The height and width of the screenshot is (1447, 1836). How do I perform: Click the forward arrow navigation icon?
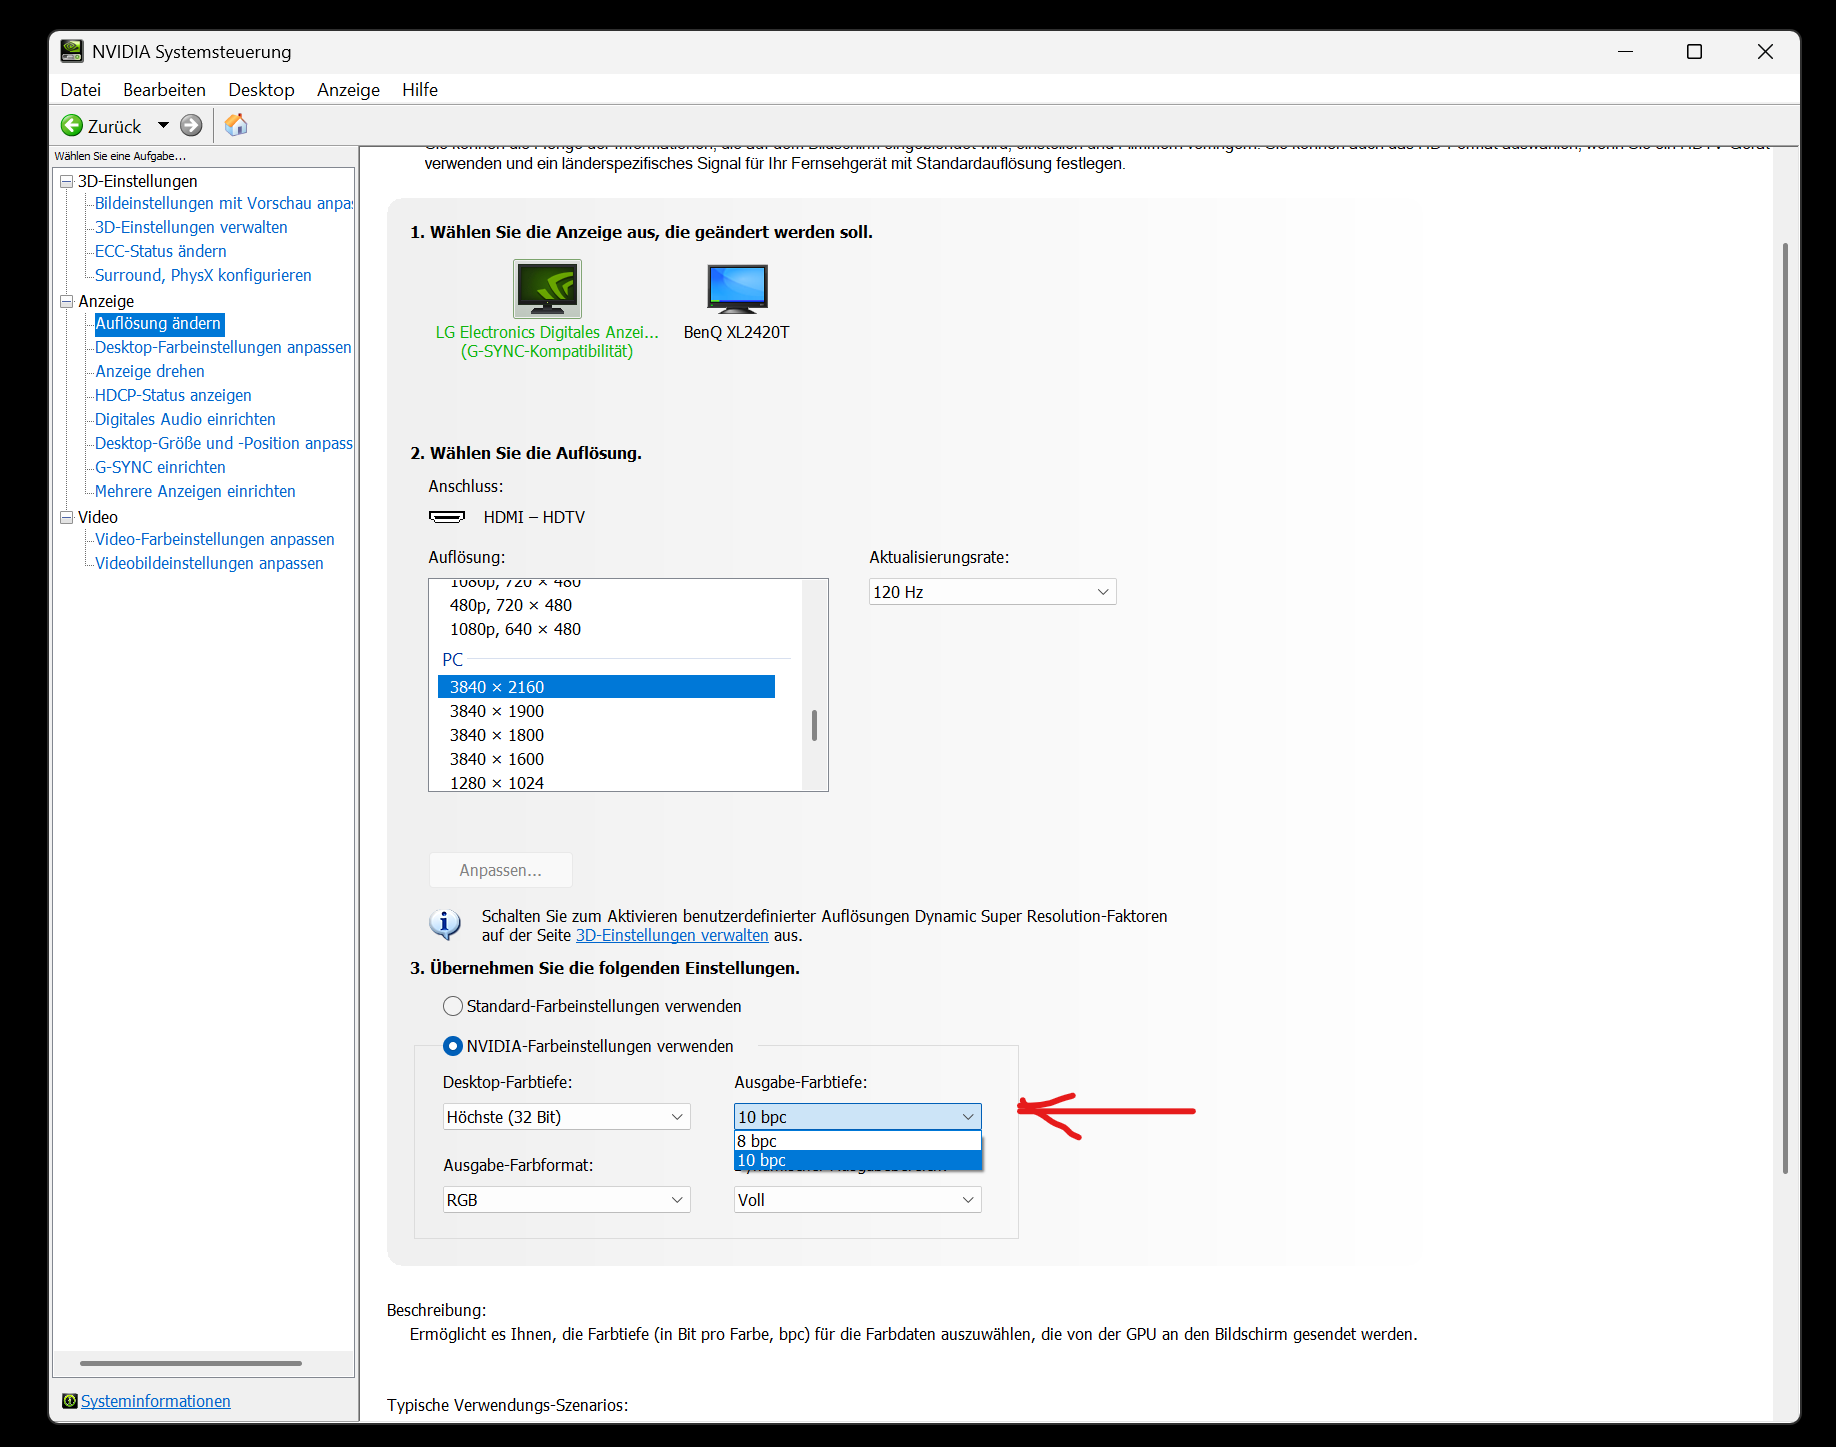(x=191, y=126)
